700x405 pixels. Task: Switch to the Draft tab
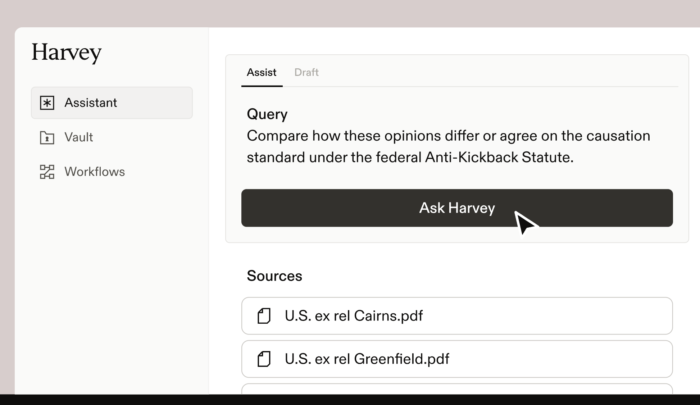[x=306, y=72]
